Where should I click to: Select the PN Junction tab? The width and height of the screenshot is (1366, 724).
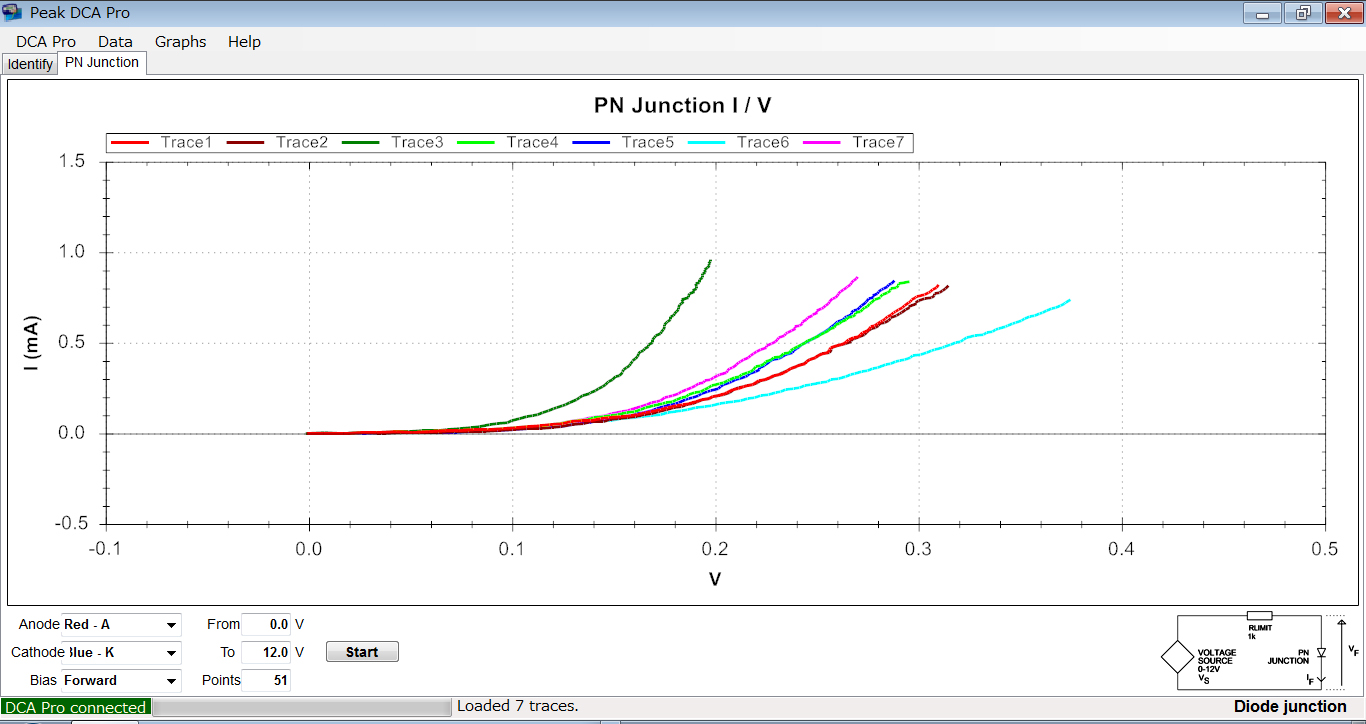point(102,63)
